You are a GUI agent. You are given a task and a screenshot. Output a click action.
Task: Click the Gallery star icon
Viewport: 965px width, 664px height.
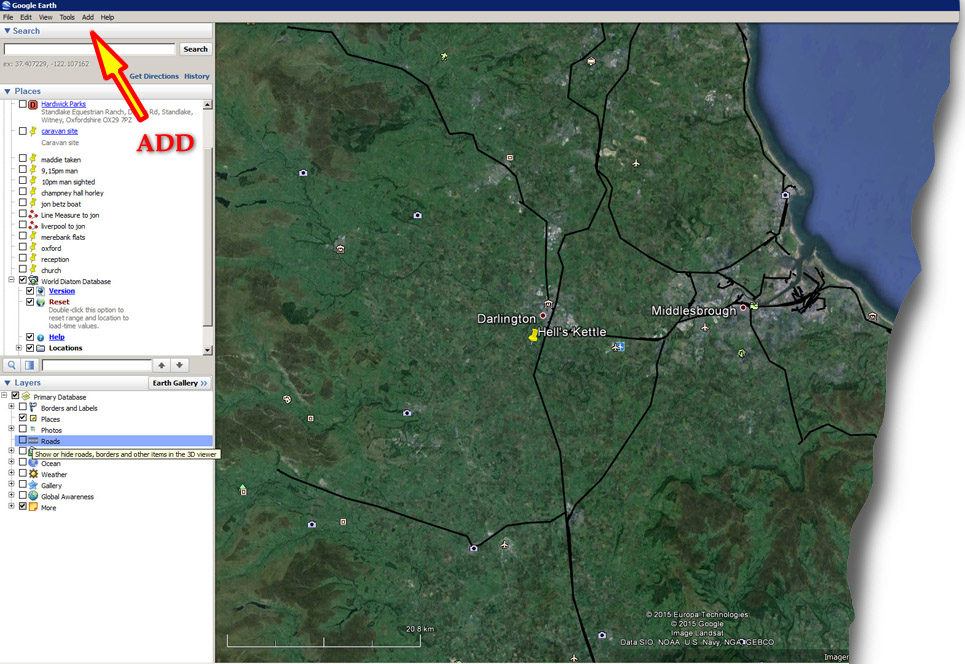coord(33,485)
